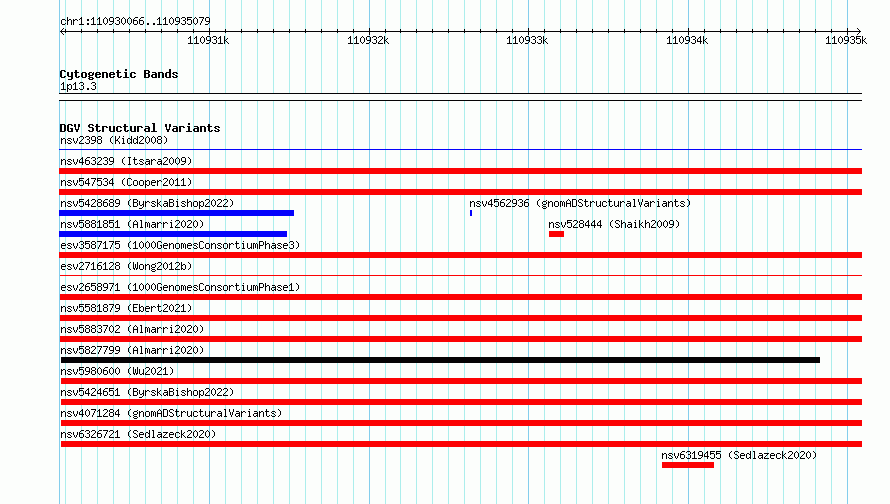The width and height of the screenshot is (890, 504).
Task: Click the Cytogenetic Bands track title
Action: pyautogui.click(x=119, y=74)
